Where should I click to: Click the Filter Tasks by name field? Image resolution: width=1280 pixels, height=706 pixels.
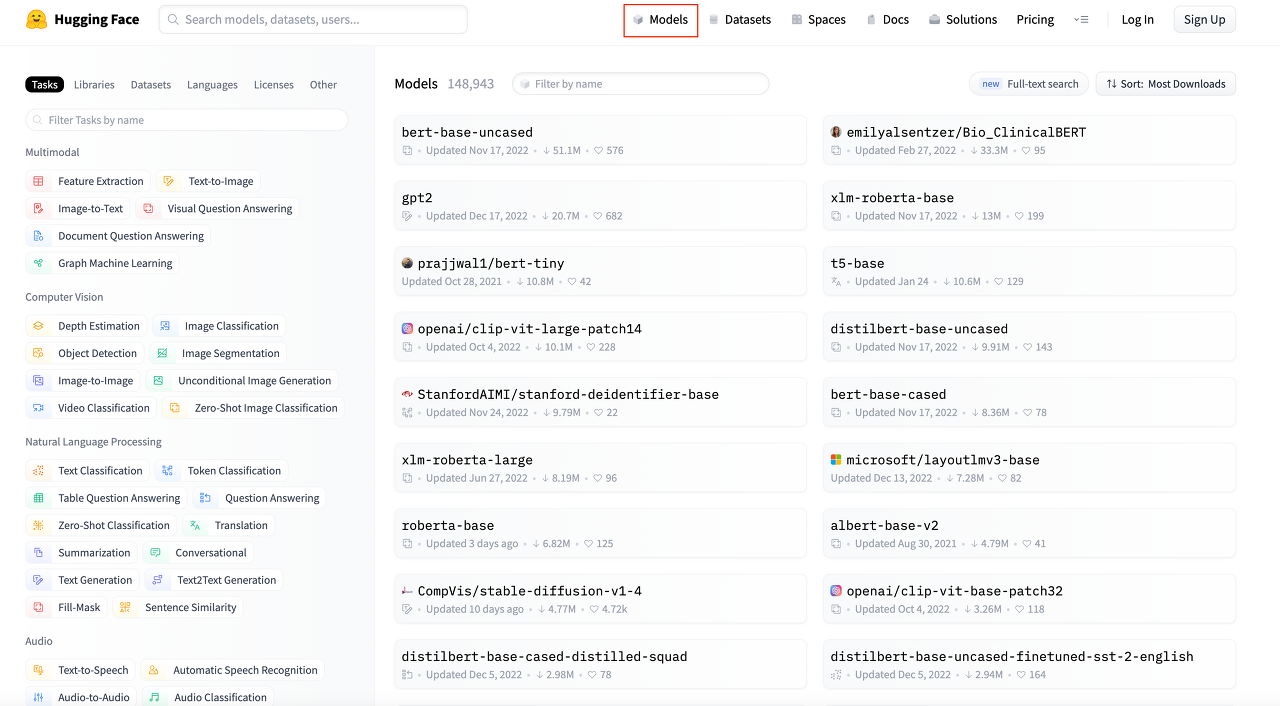pyautogui.click(x=186, y=120)
